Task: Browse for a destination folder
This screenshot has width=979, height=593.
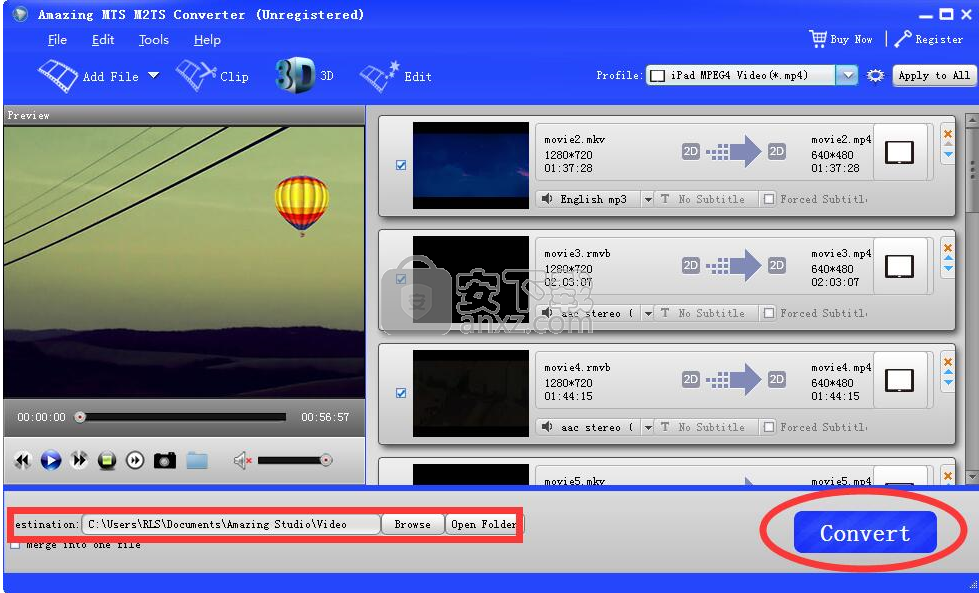Action: coord(412,523)
